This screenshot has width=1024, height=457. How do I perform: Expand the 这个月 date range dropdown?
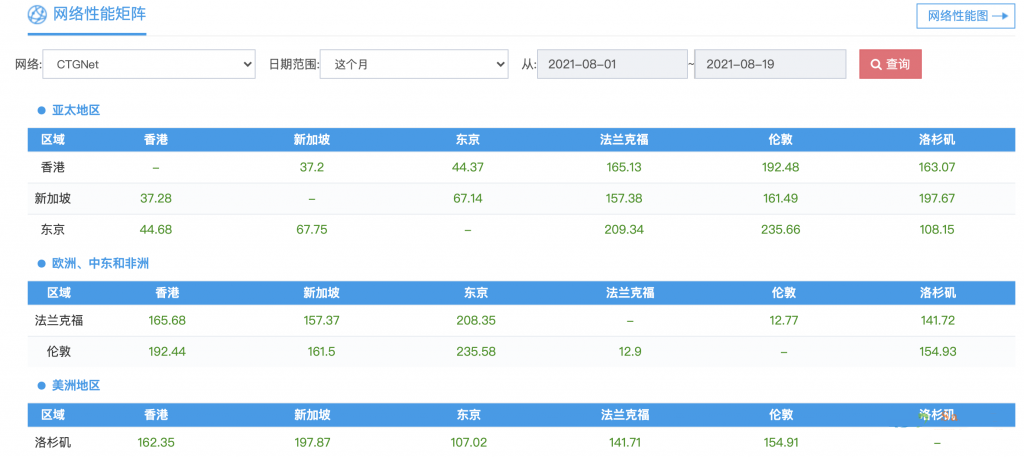pos(417,65)
